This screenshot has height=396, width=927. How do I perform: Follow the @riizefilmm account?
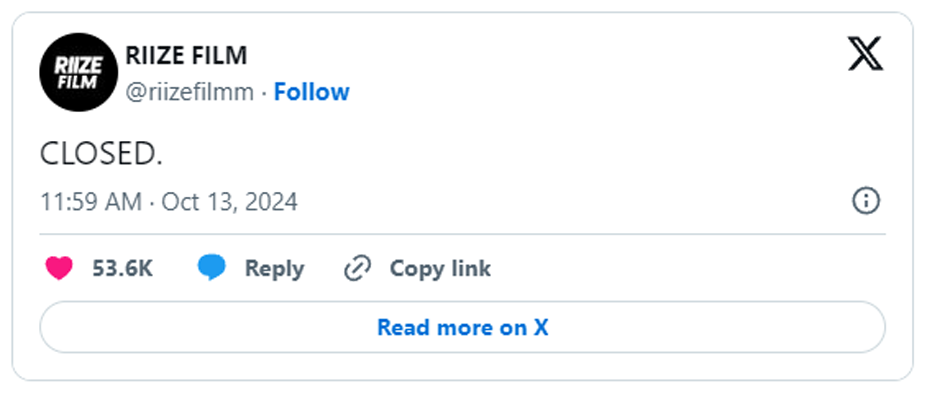coord(312,92)
